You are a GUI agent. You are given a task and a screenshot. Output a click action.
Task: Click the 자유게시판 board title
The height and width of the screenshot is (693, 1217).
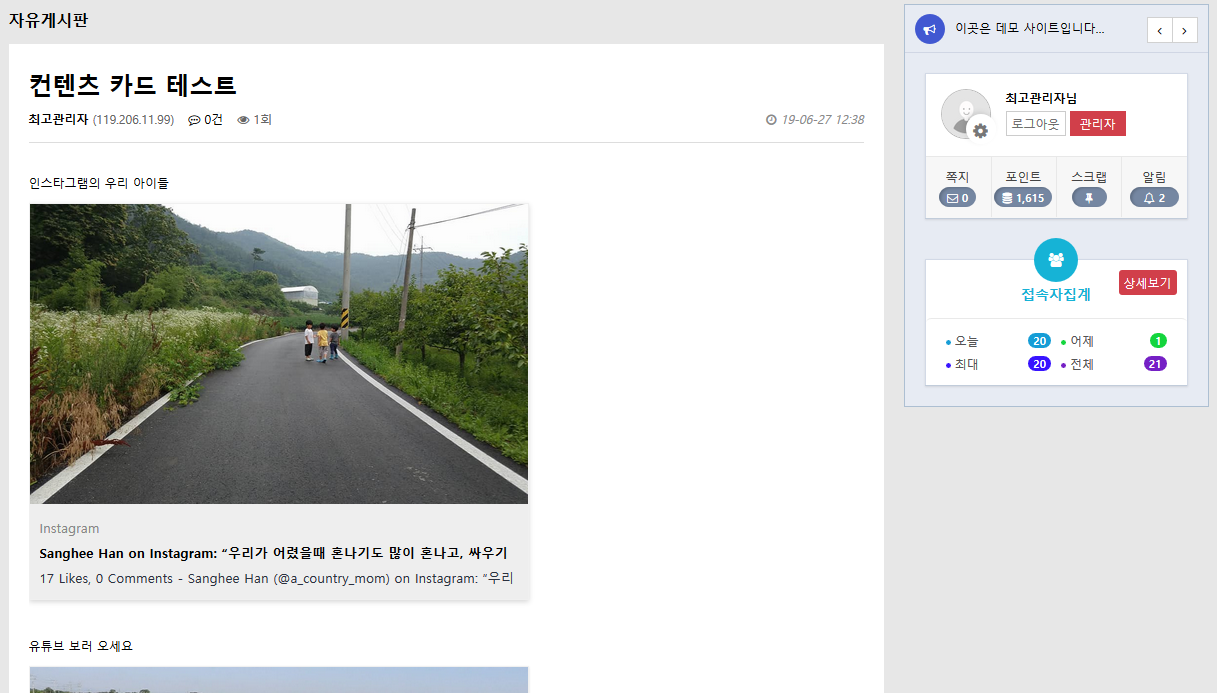(x=47, y=19)
